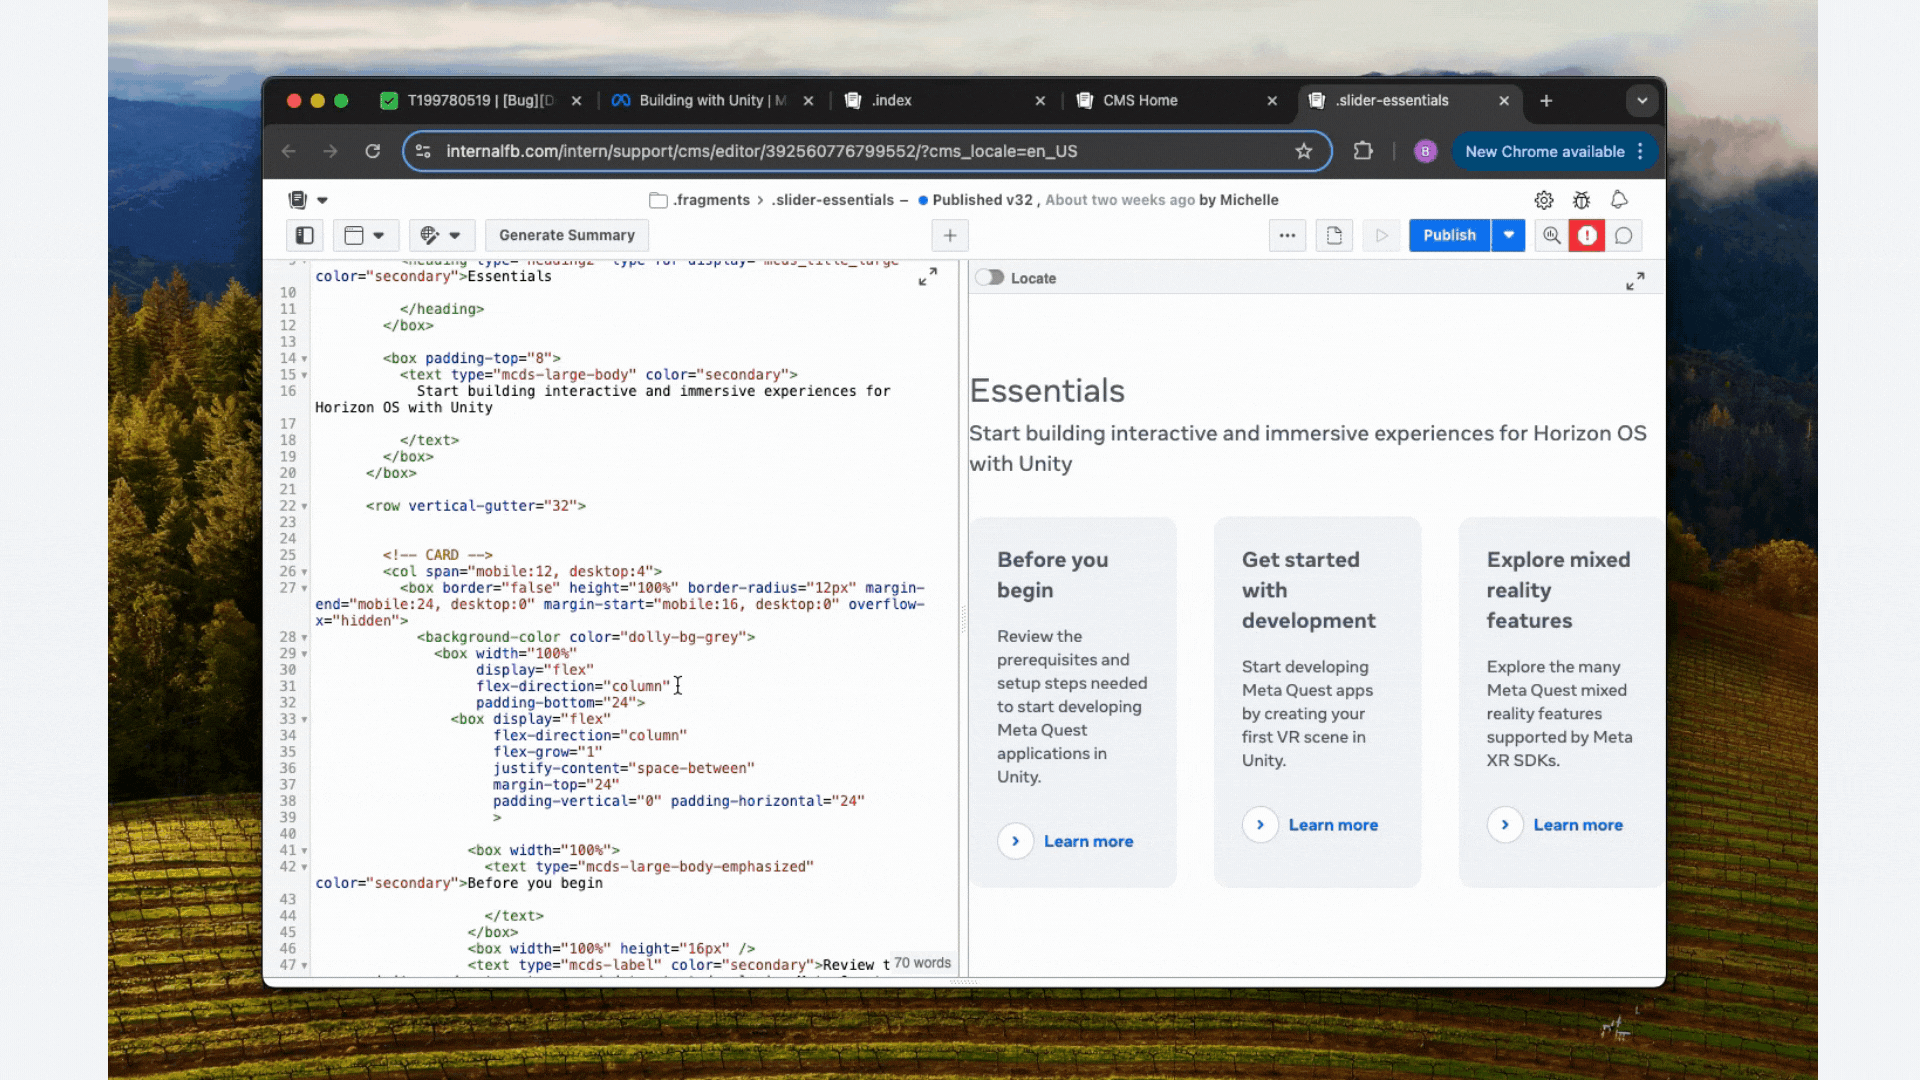
Task: Collapse code fold at line 33
Action: click(305, 720)
